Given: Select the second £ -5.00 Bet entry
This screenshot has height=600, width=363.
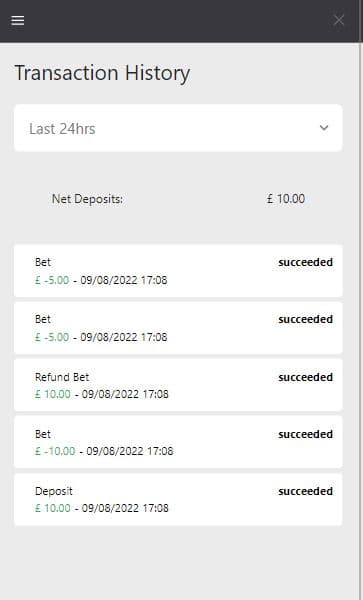Looking at the screenshot, I should tap(178, 328).
